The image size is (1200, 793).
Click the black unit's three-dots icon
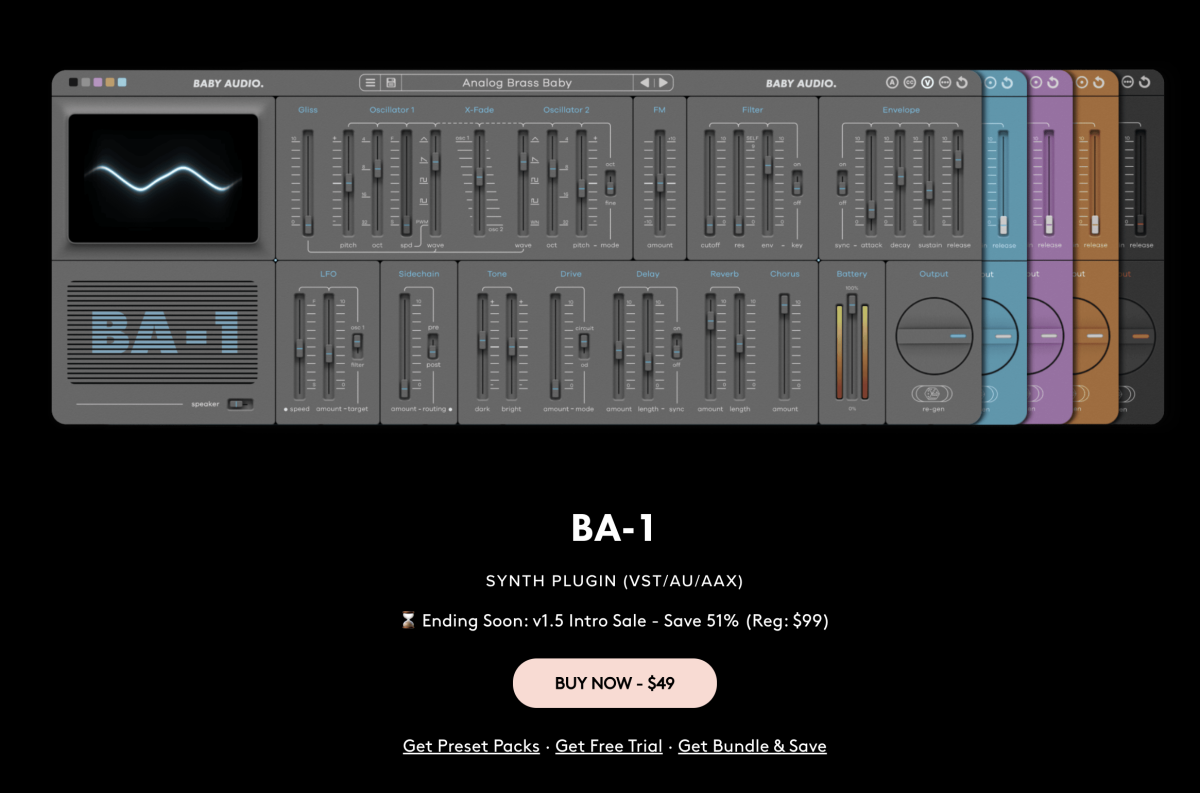[1128, 83]
